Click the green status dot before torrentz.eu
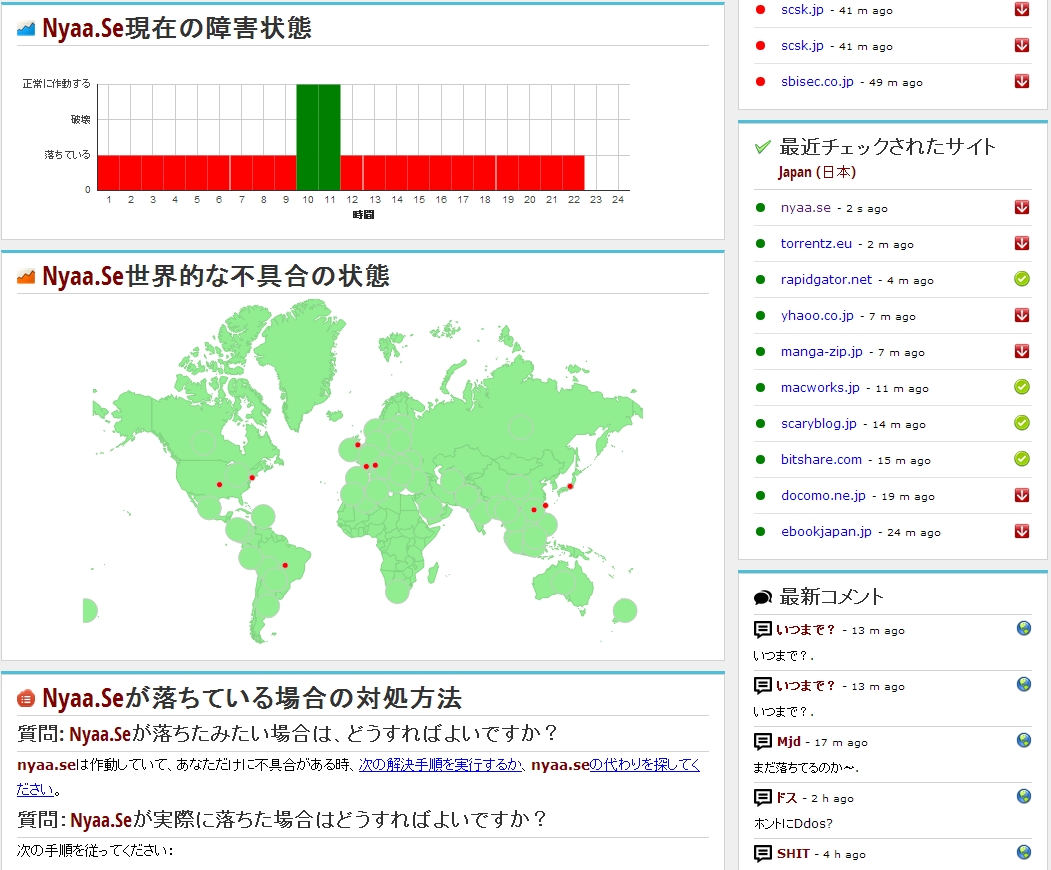Image resolution: width=1051 pixels, height=870 pixels. pos(760,244)
